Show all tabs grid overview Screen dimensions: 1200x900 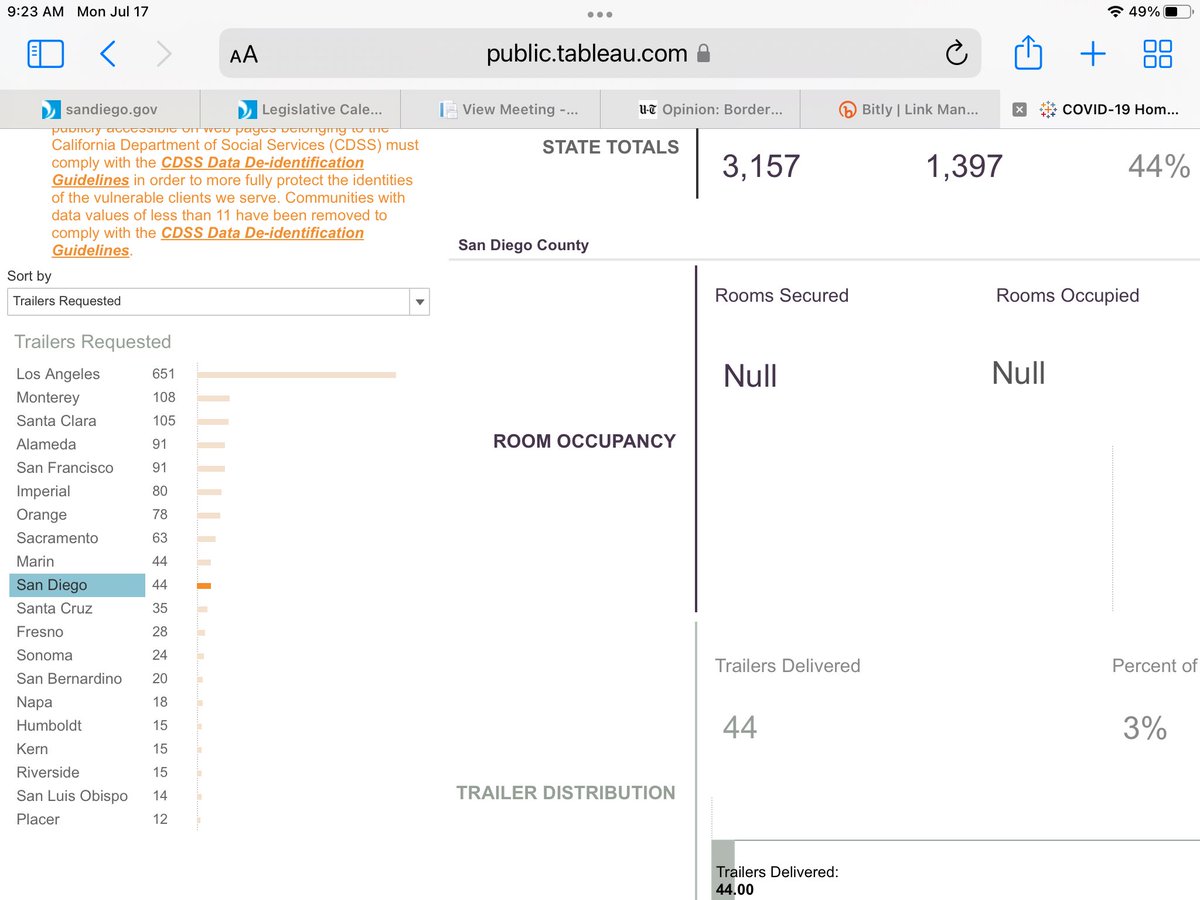point(1157,54)
